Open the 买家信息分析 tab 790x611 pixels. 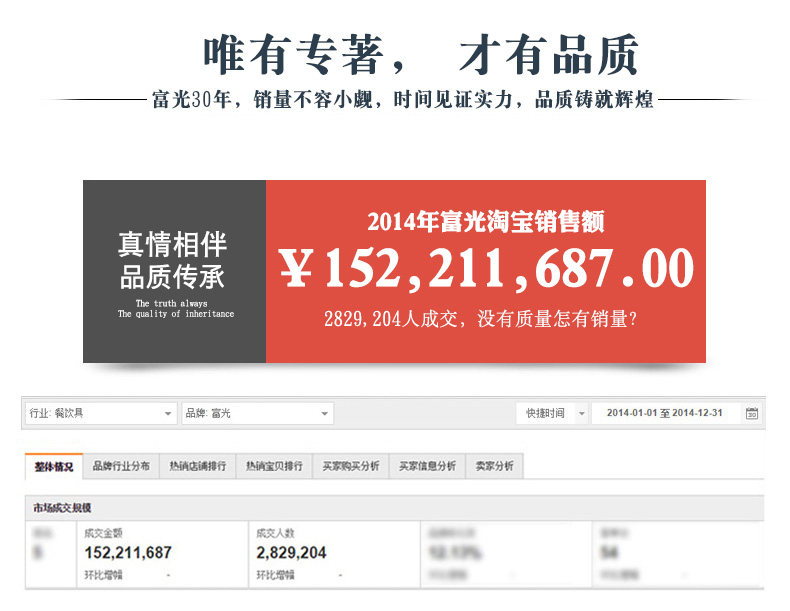coord(427,466)
